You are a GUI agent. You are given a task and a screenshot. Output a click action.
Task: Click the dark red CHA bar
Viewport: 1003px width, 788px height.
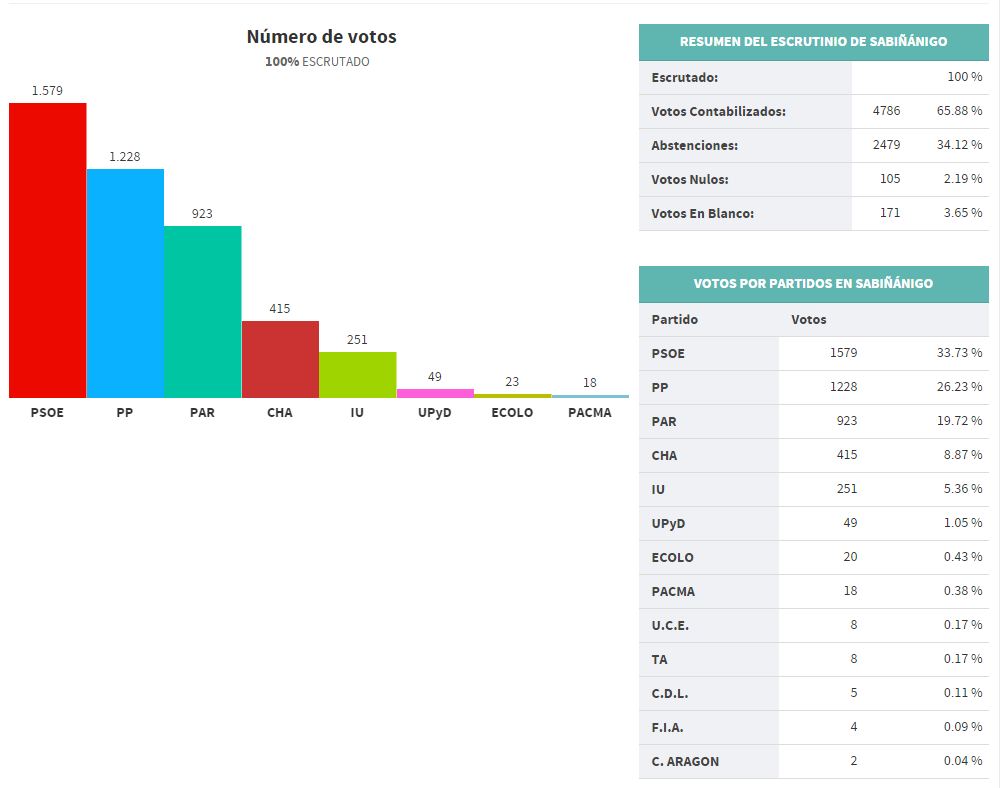(280, 359)
